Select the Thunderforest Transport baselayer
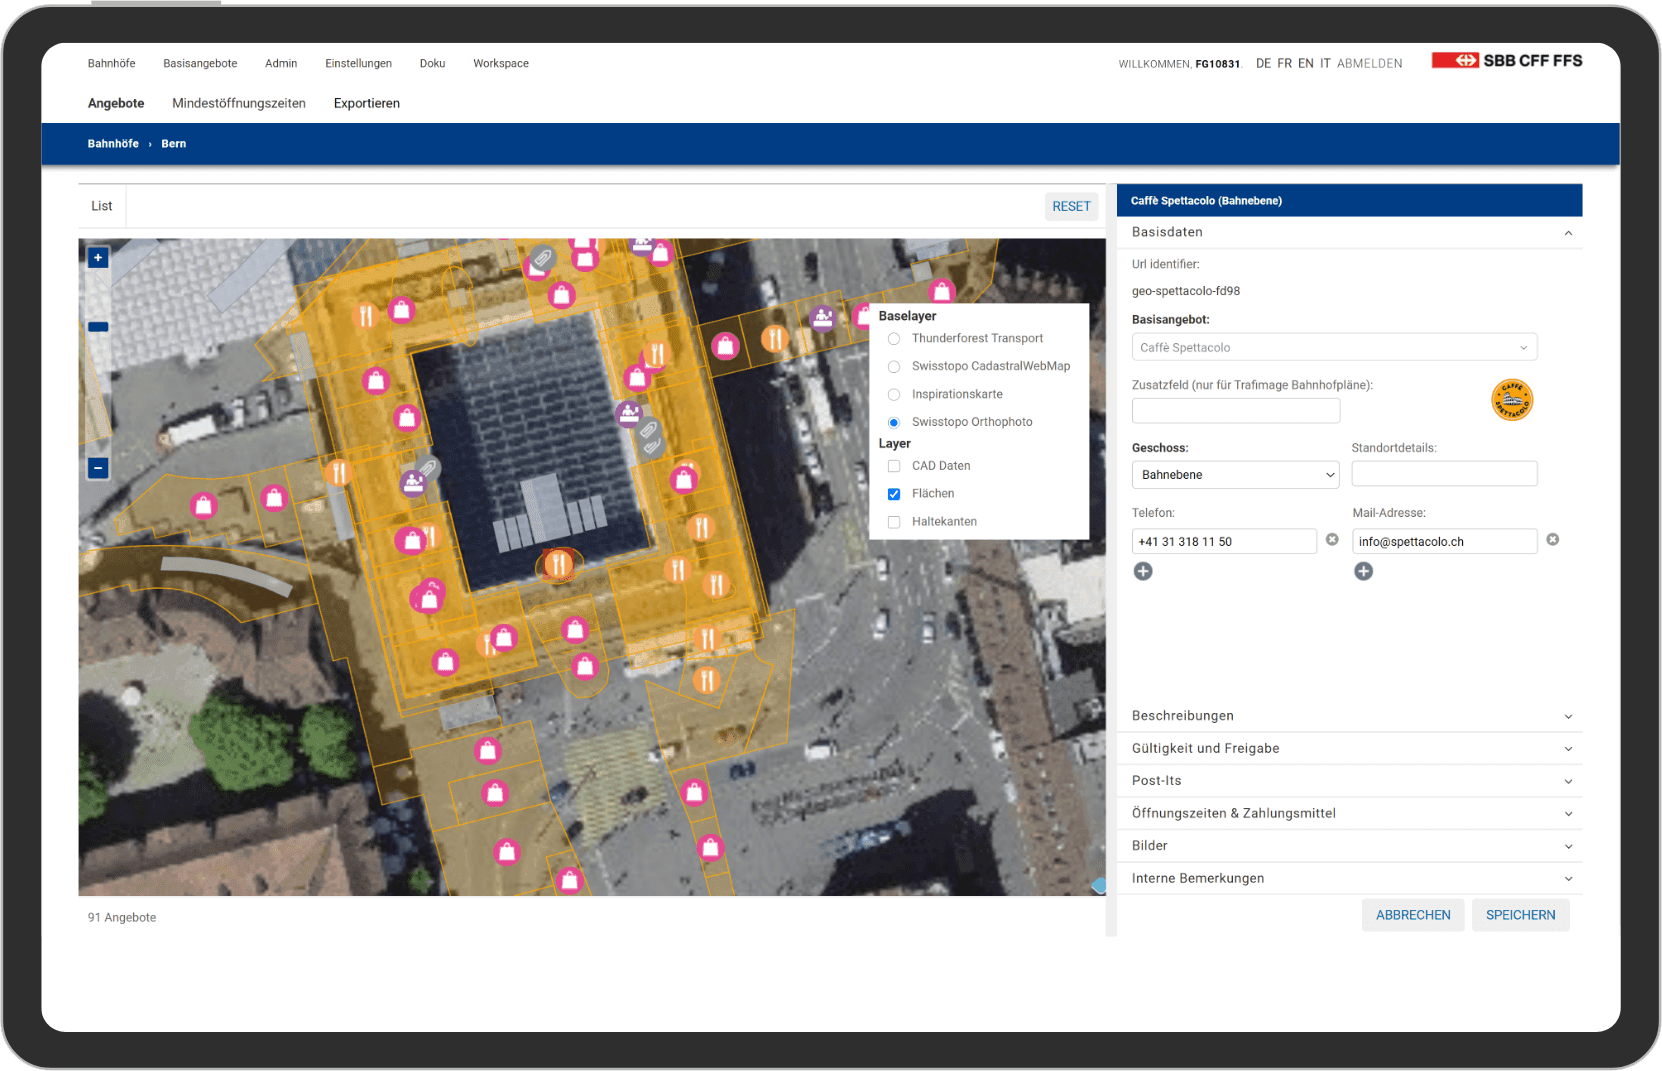Viewport: 1662px width, 1071px height. [894, 339]
